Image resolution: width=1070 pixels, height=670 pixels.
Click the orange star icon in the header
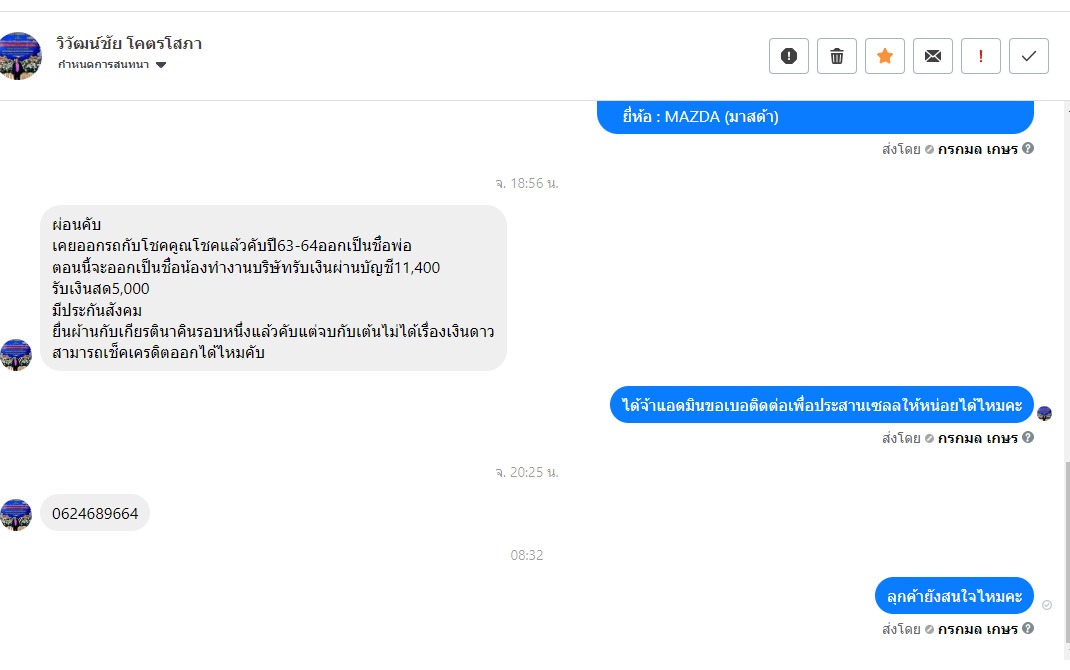(885, 56)
